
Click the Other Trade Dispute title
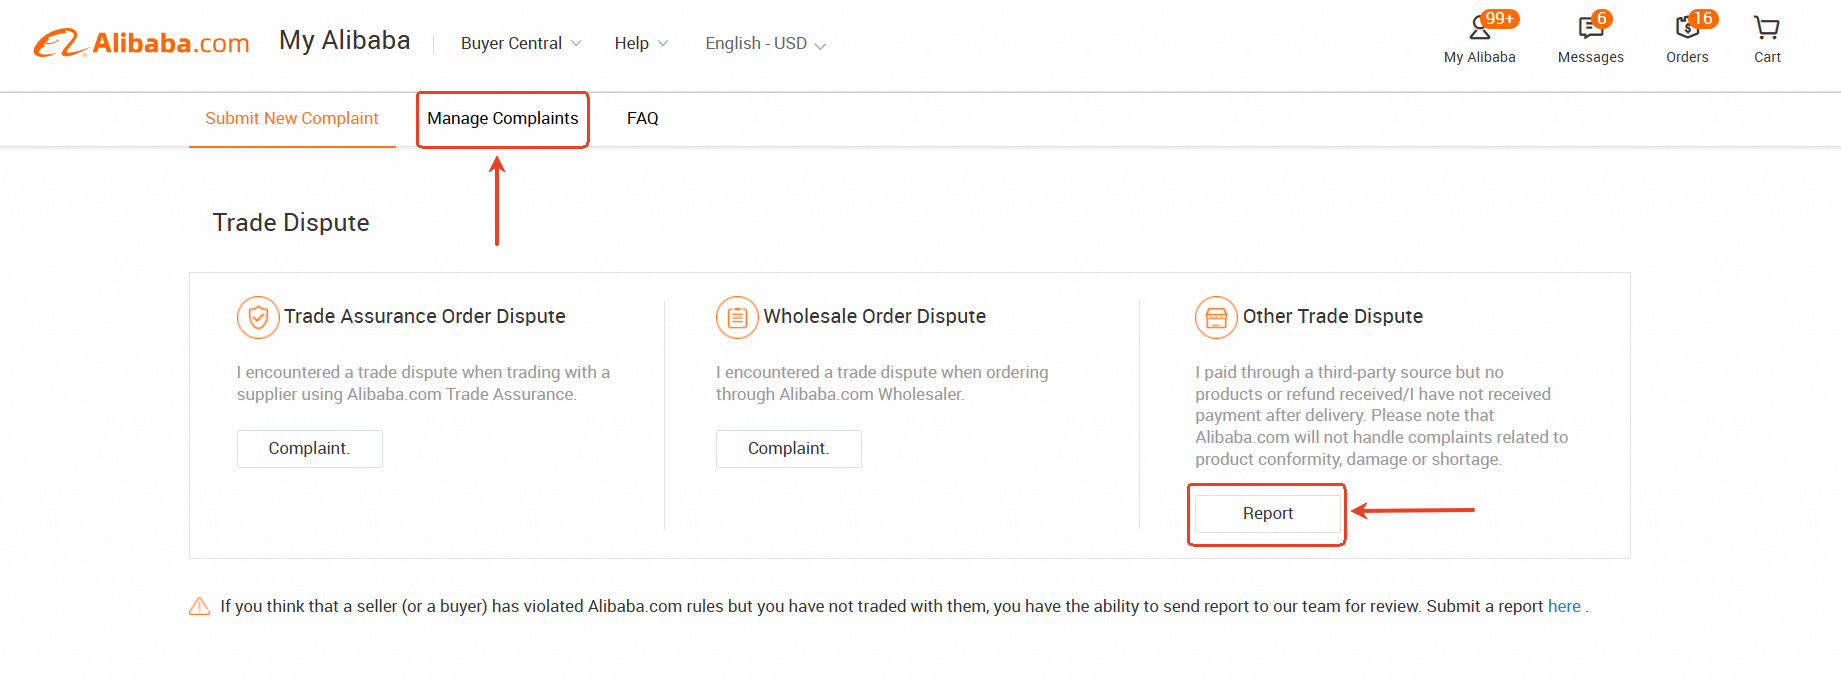pos(1333,316)
